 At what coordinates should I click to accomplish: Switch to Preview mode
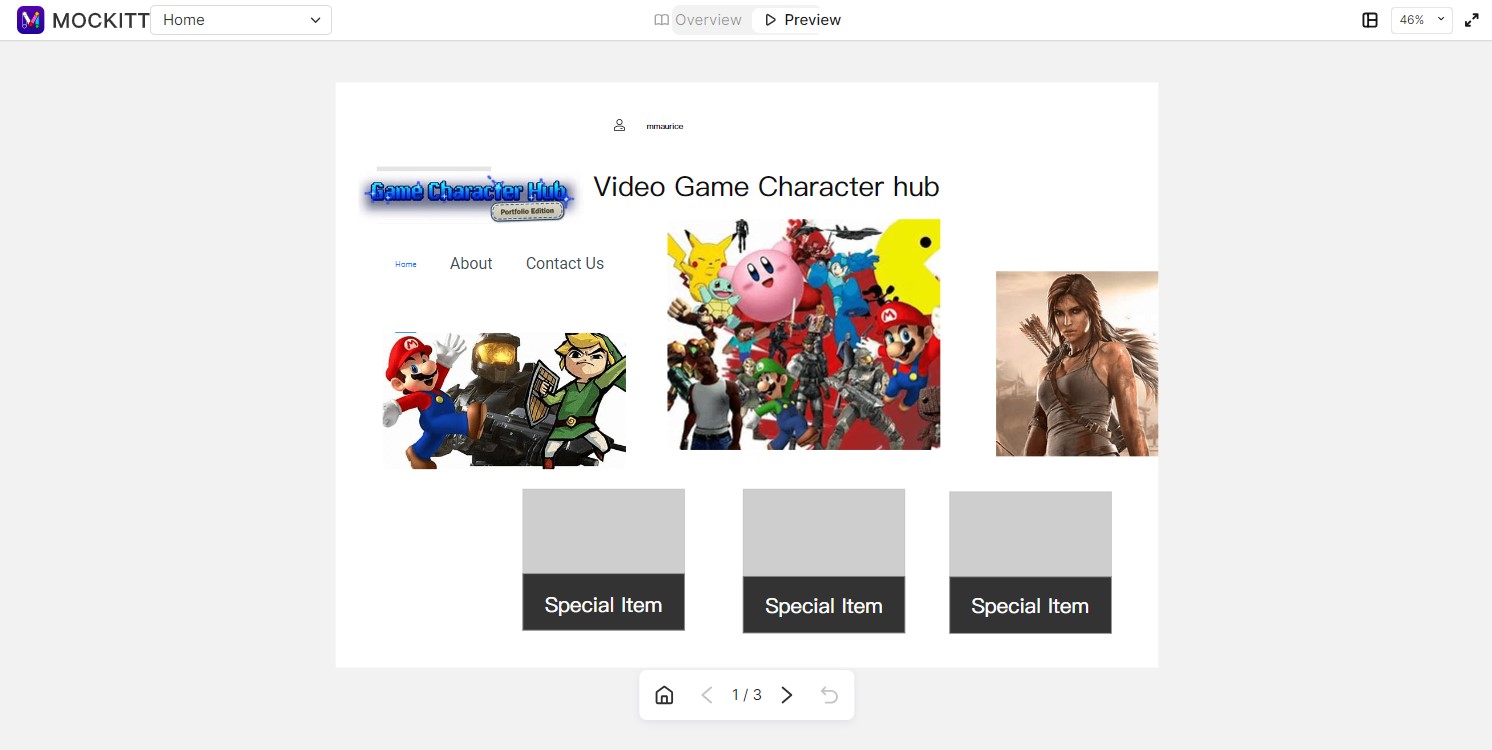coord(802,20)
